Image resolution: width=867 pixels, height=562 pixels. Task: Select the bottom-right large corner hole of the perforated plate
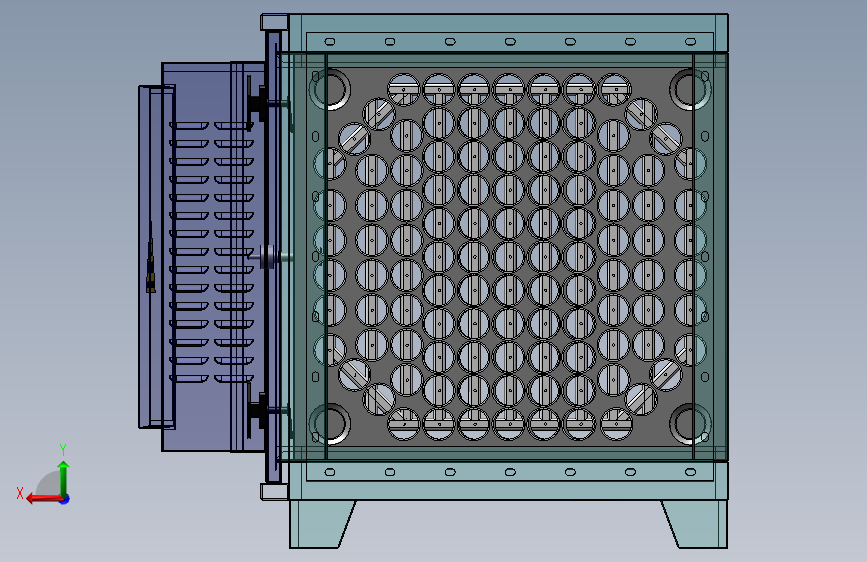(x=690, y=424)
